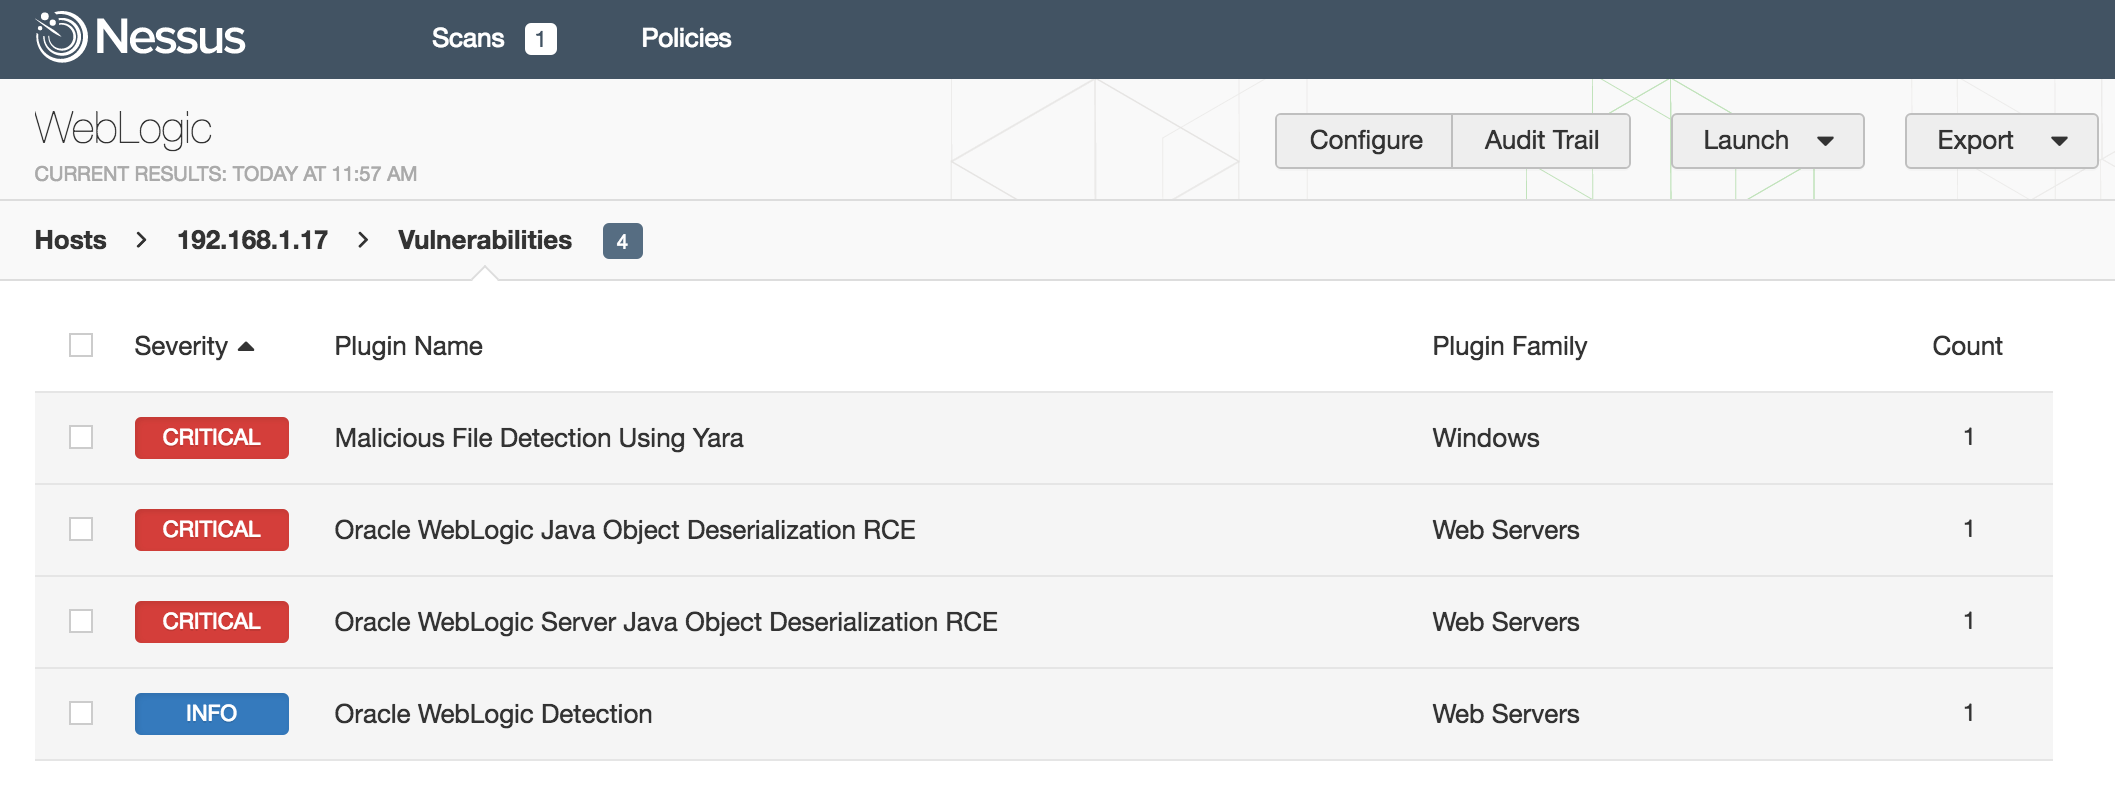
Task: Open the Policies tab
Action: click(686, 38)
